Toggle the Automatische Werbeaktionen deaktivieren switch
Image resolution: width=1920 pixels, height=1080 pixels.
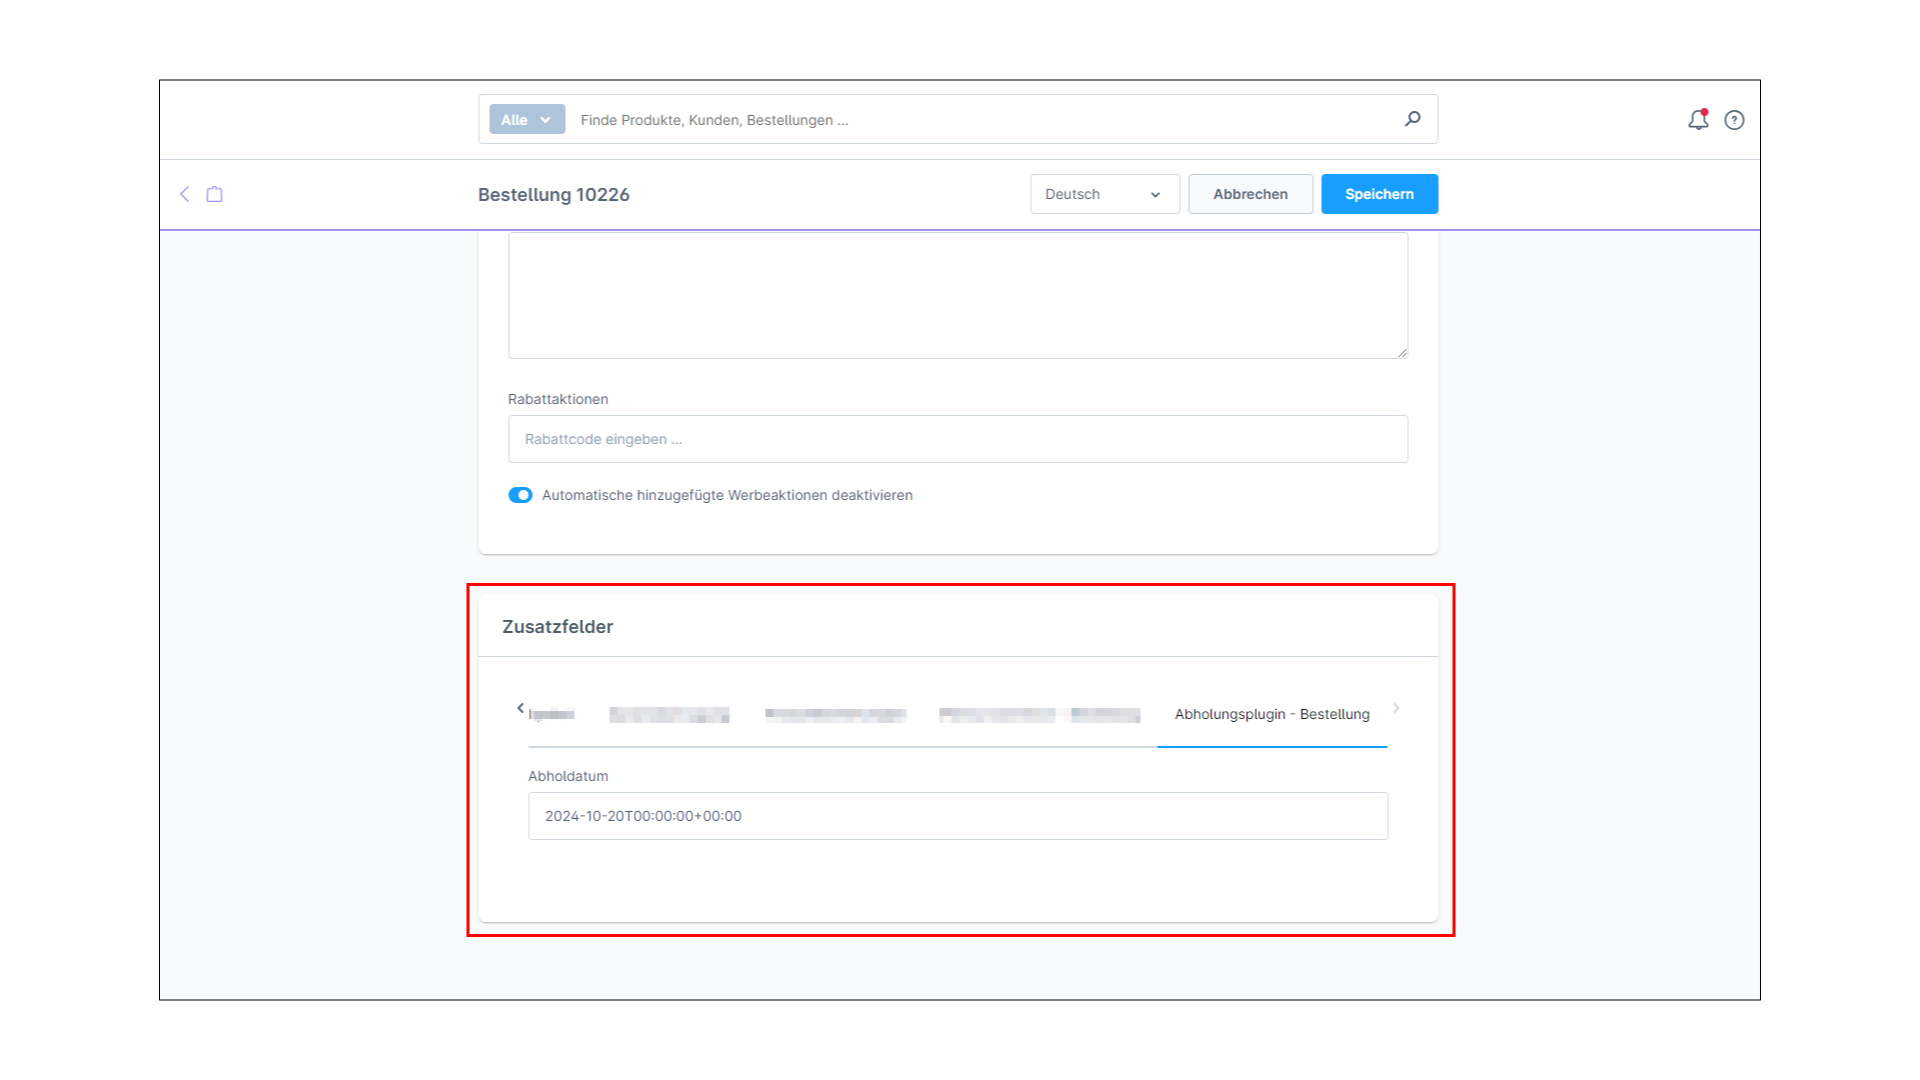[x=520, y=495]
